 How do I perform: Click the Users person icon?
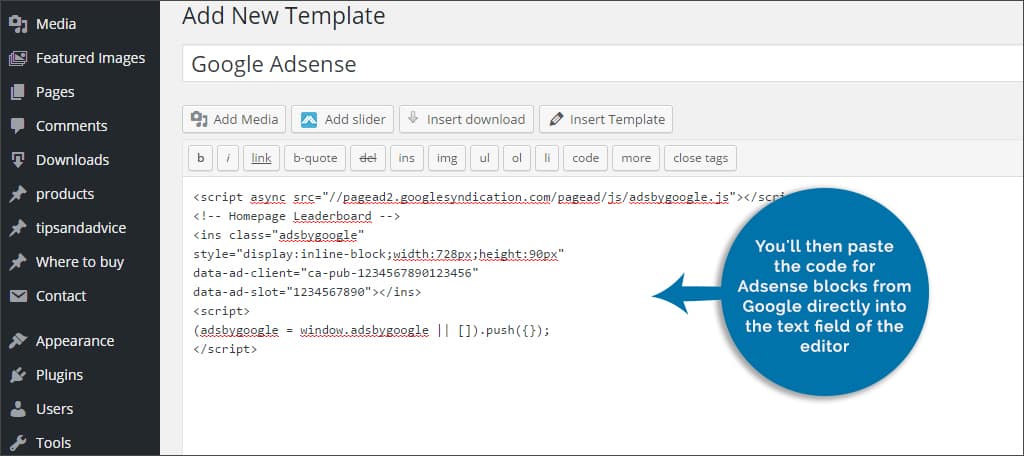(x=17, y=409)
